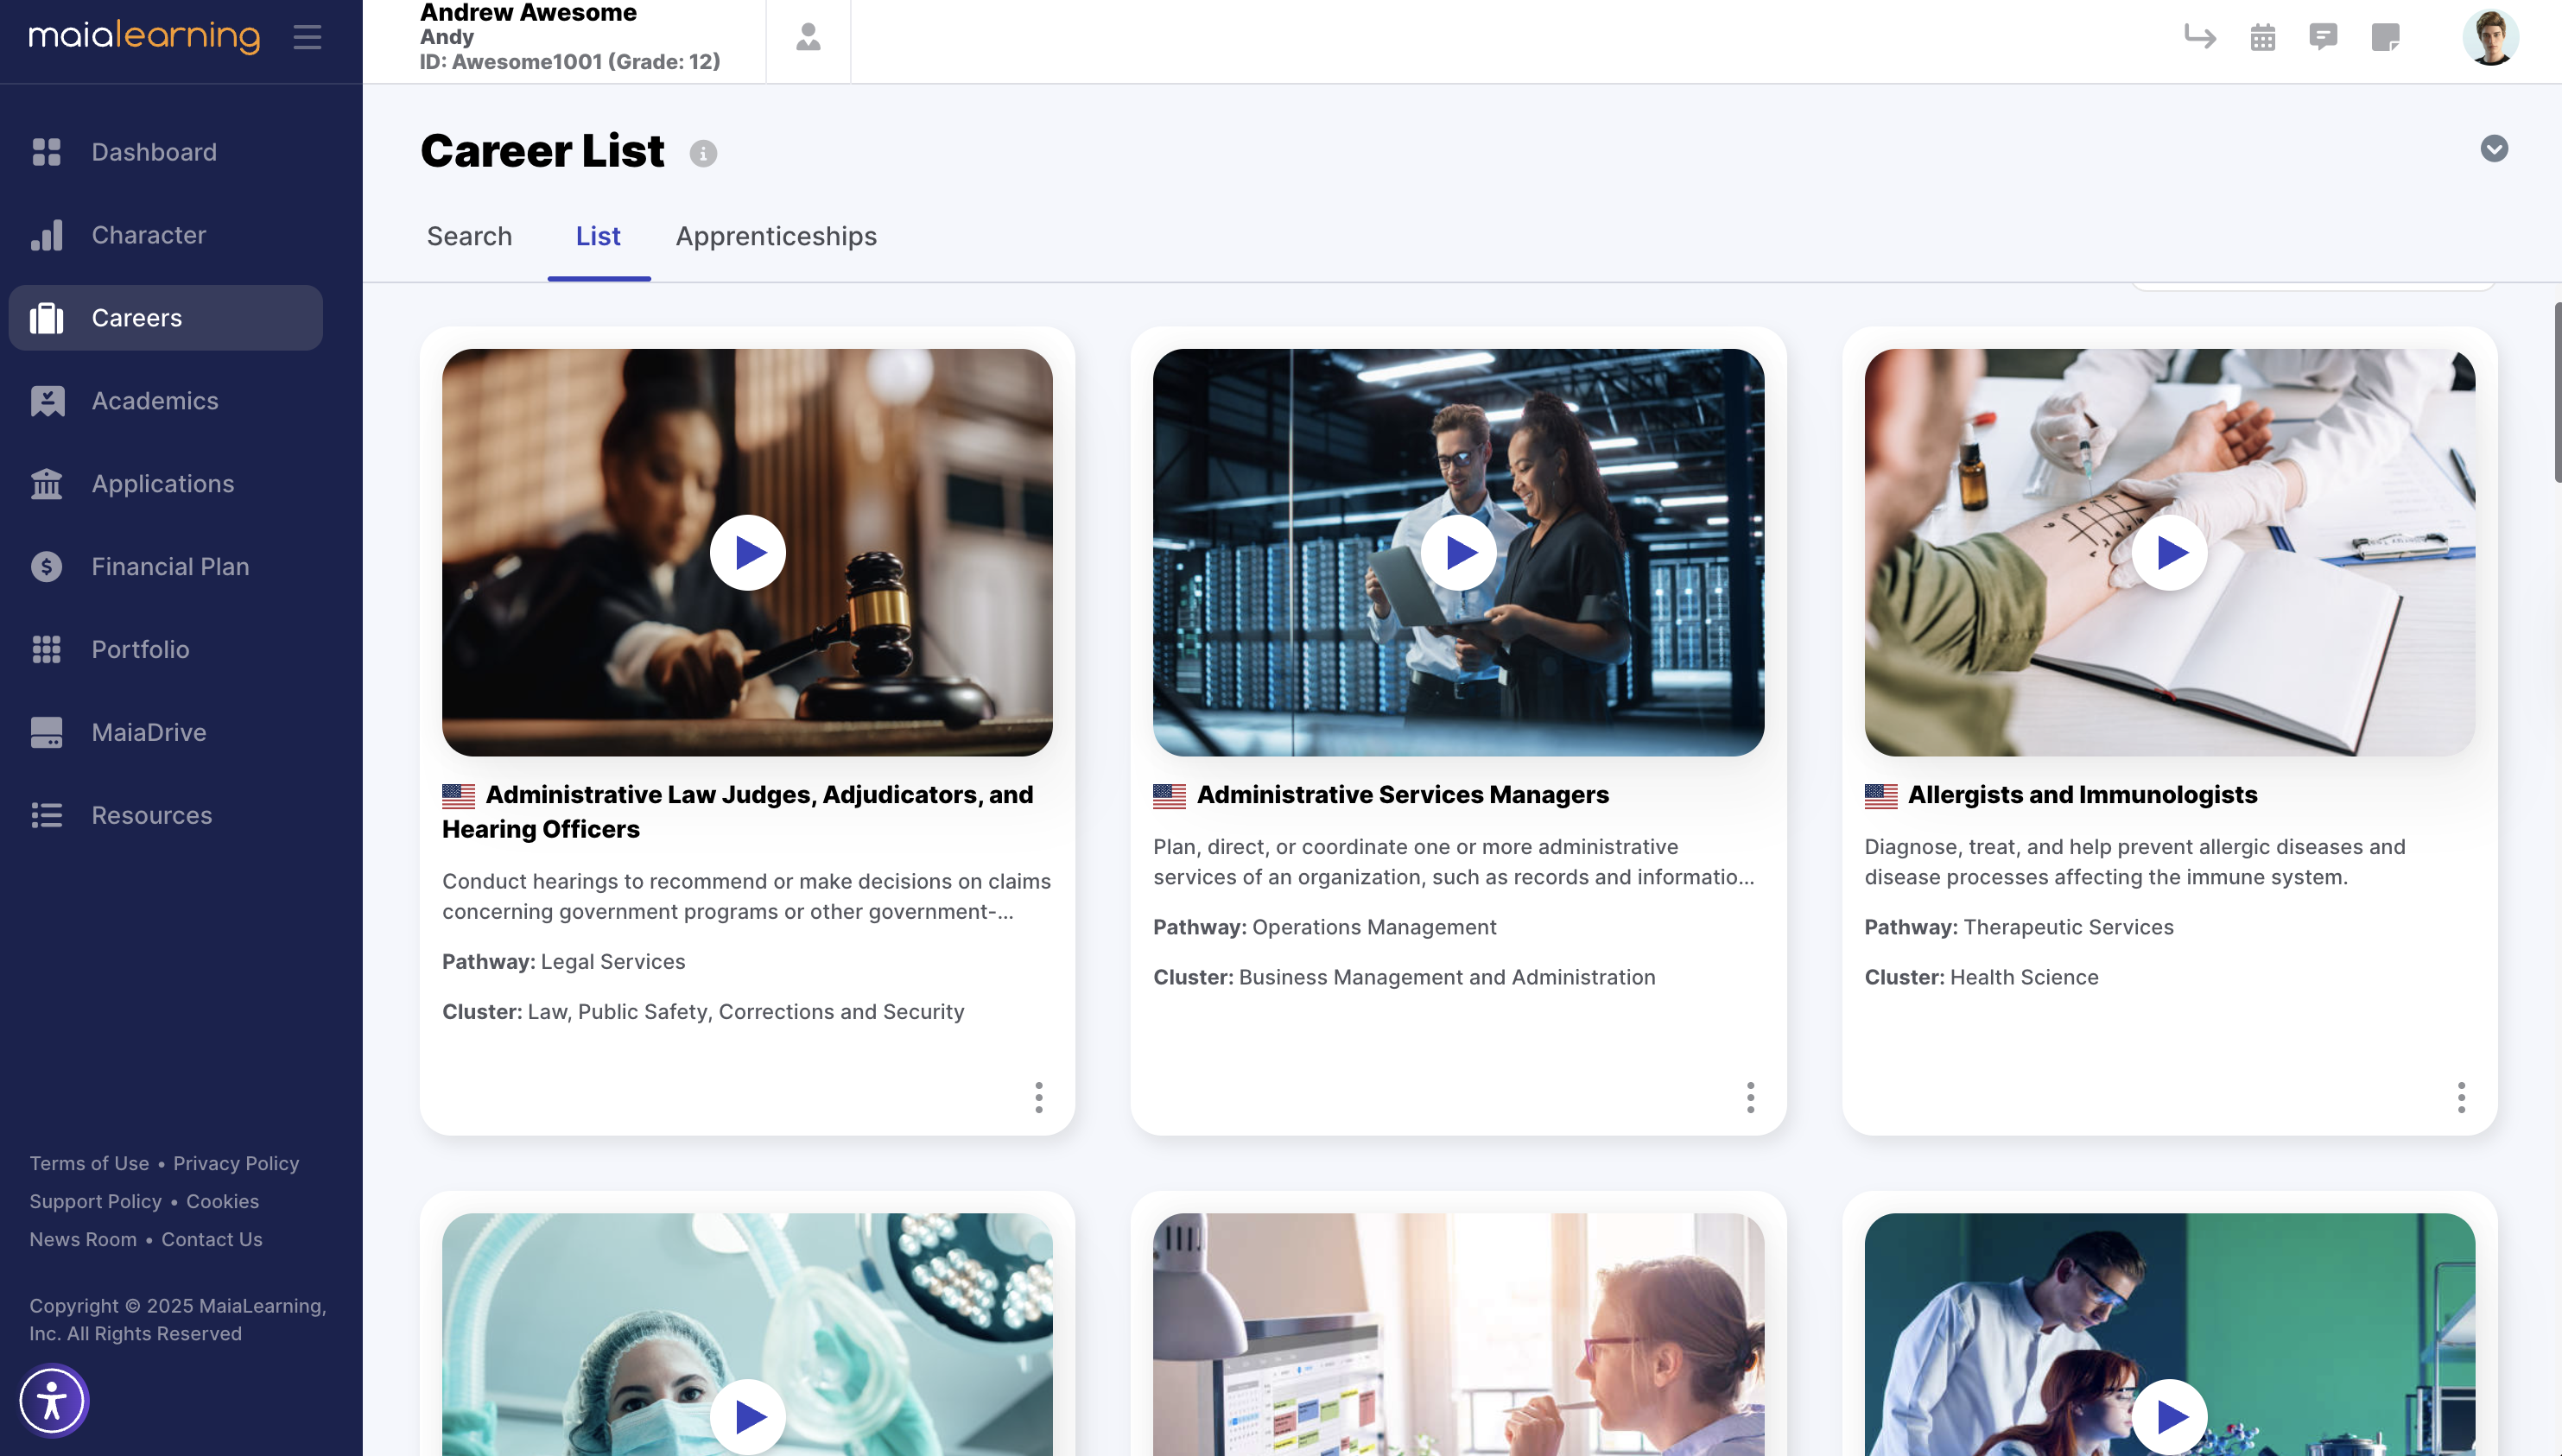Switch to the Search tab
Image resolution: width=2562 pixels, height=1456 pixels.
coord(469,236)
